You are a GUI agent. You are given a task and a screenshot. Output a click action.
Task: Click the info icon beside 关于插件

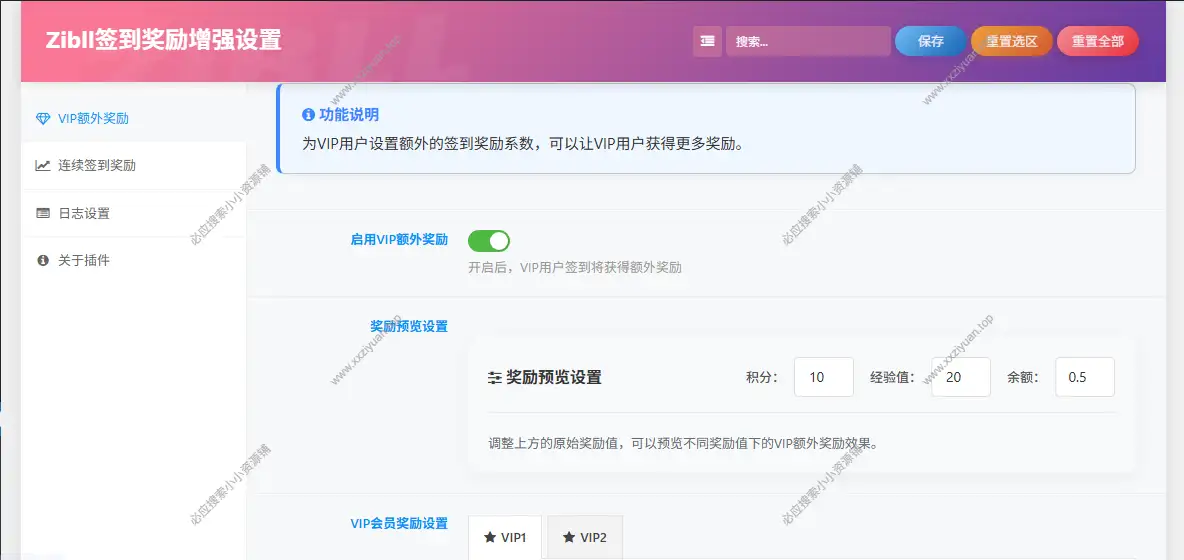[42, 261]
